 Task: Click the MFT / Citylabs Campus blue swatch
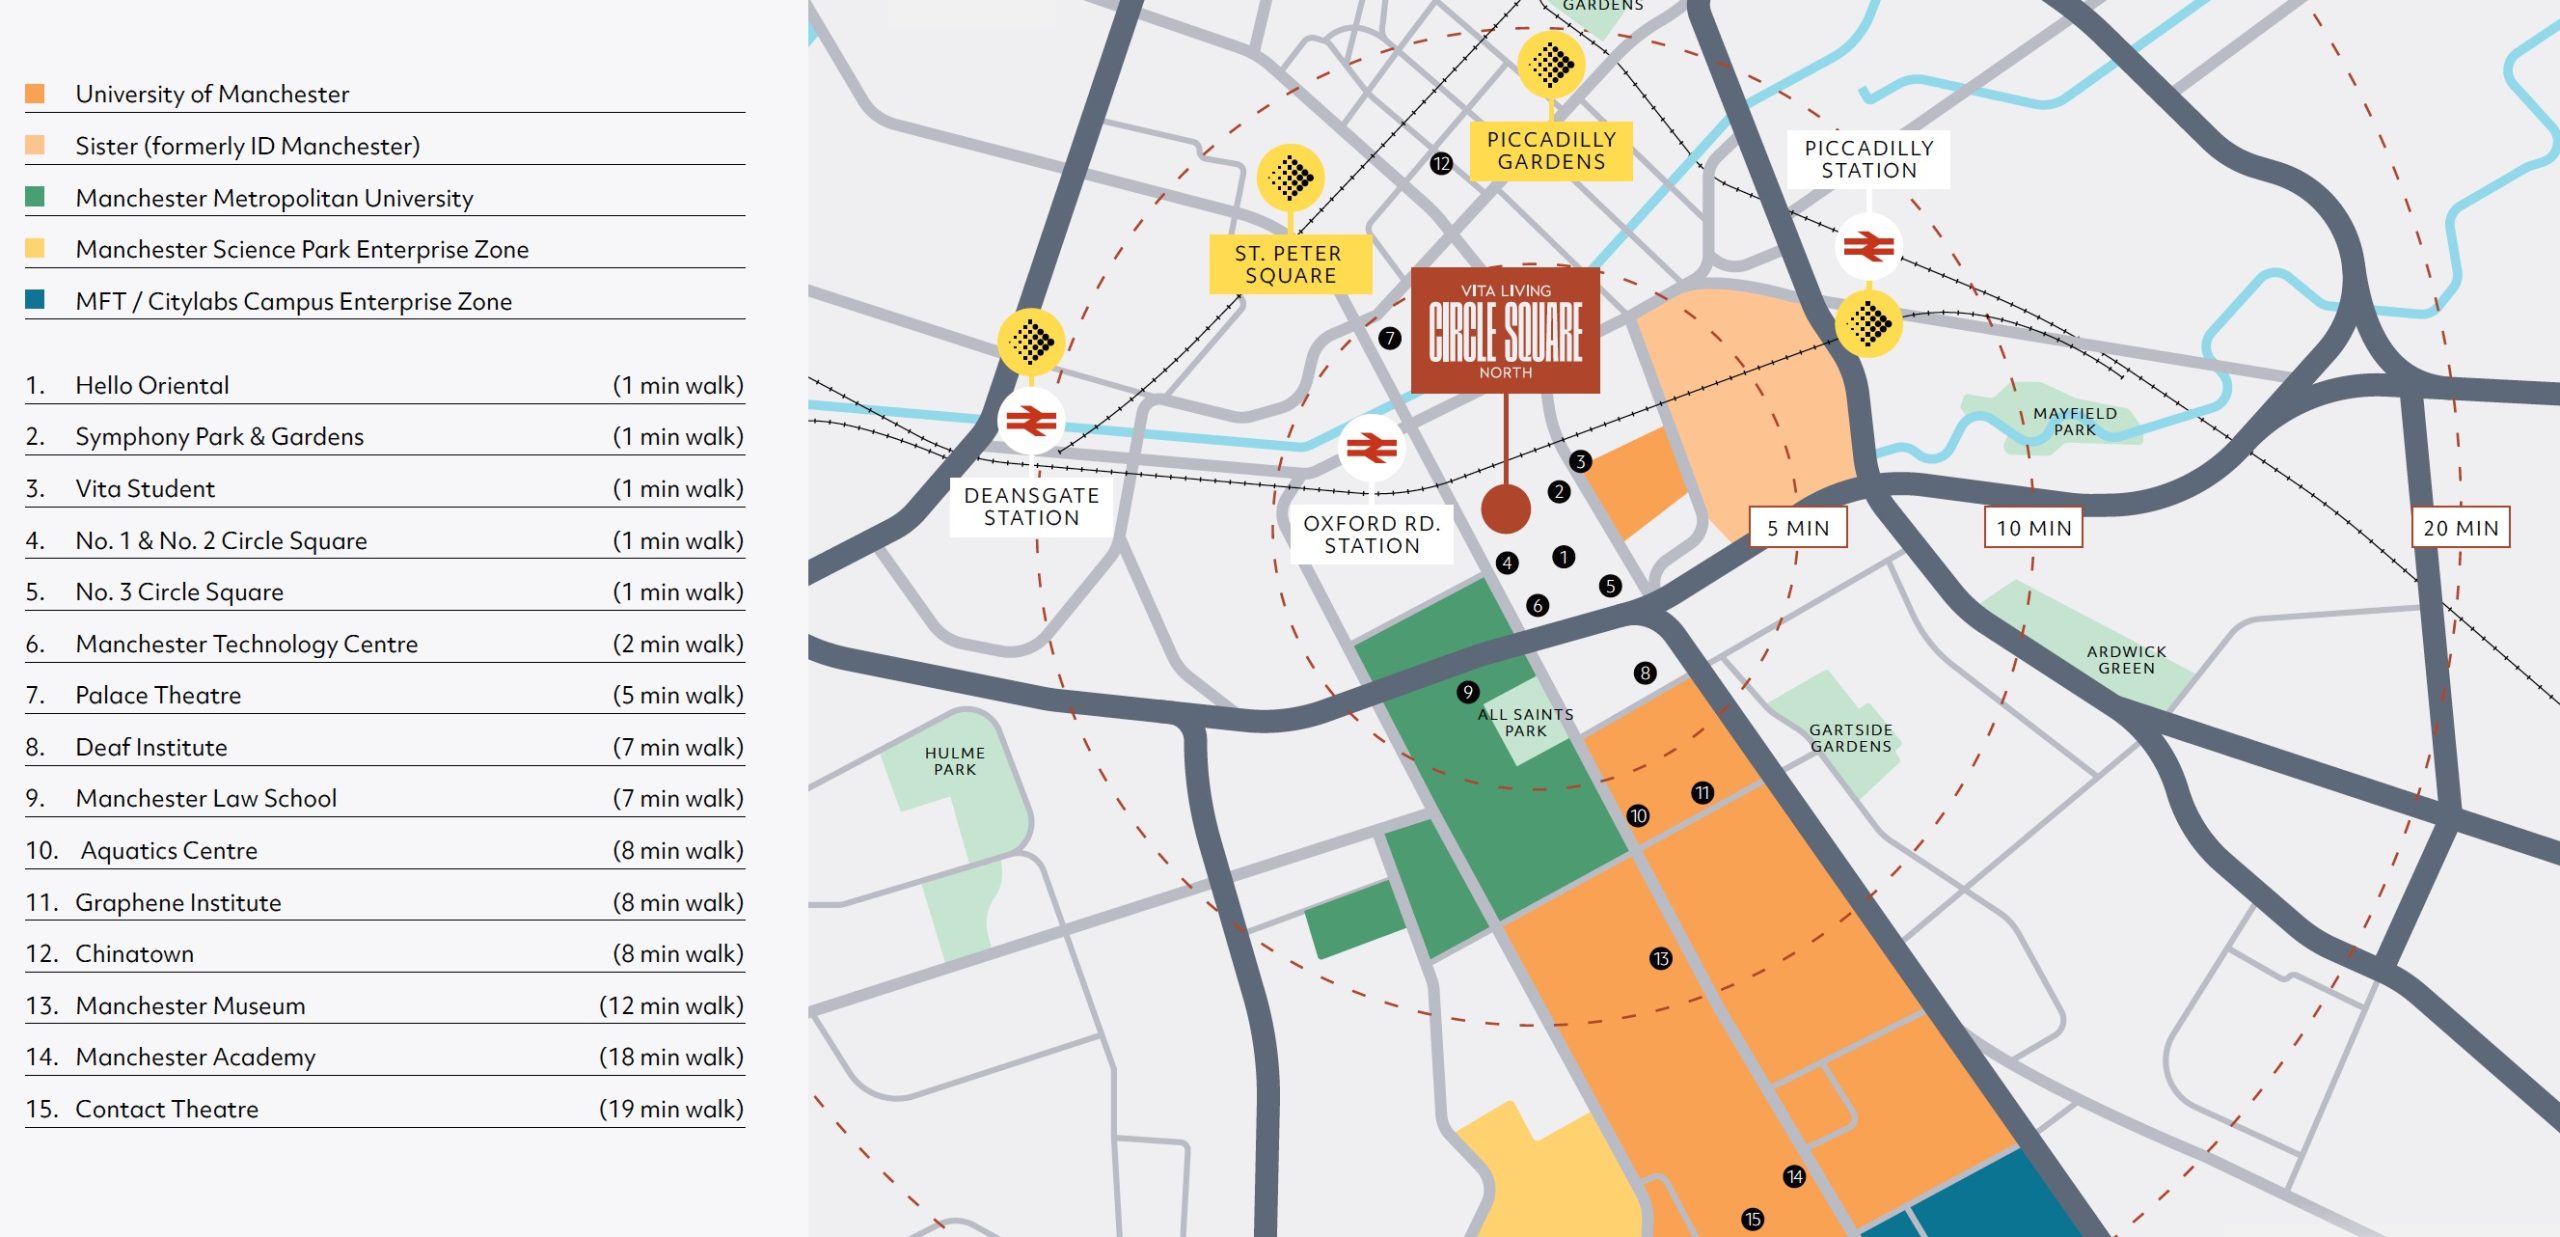pos(35,300)
